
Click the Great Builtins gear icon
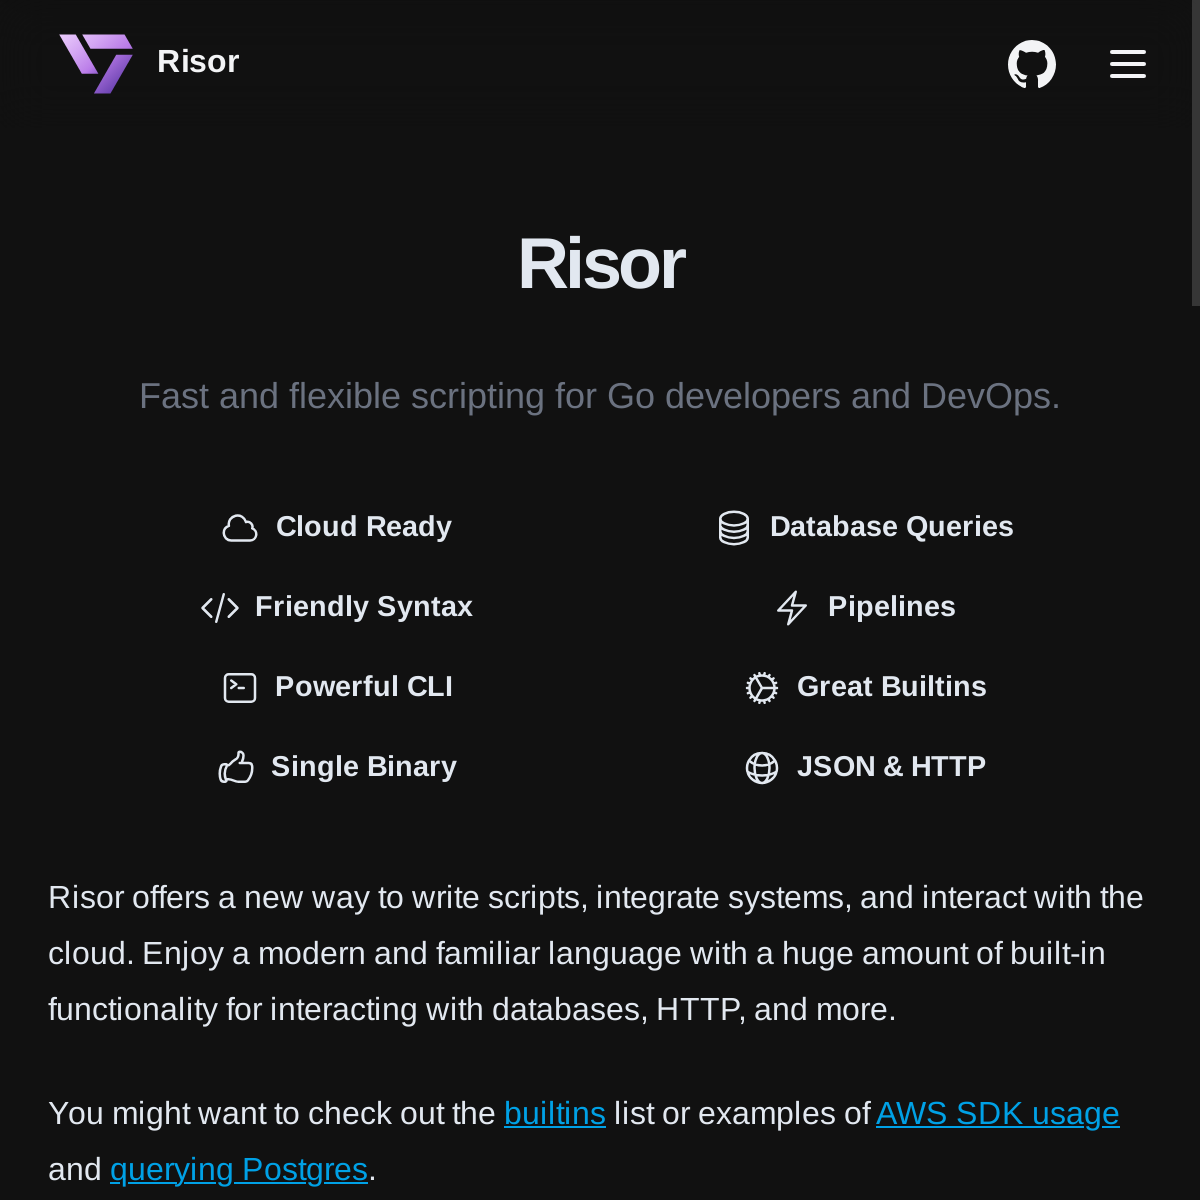(x=762, y=688)
